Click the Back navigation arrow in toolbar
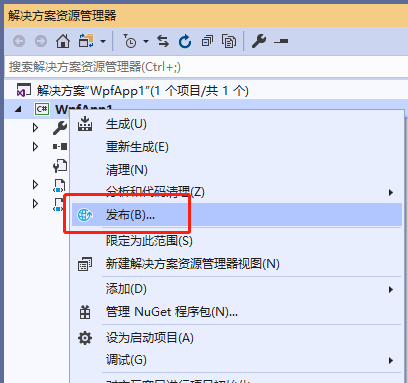This screenshot has height=383, width=408. (x=19, y=41)
